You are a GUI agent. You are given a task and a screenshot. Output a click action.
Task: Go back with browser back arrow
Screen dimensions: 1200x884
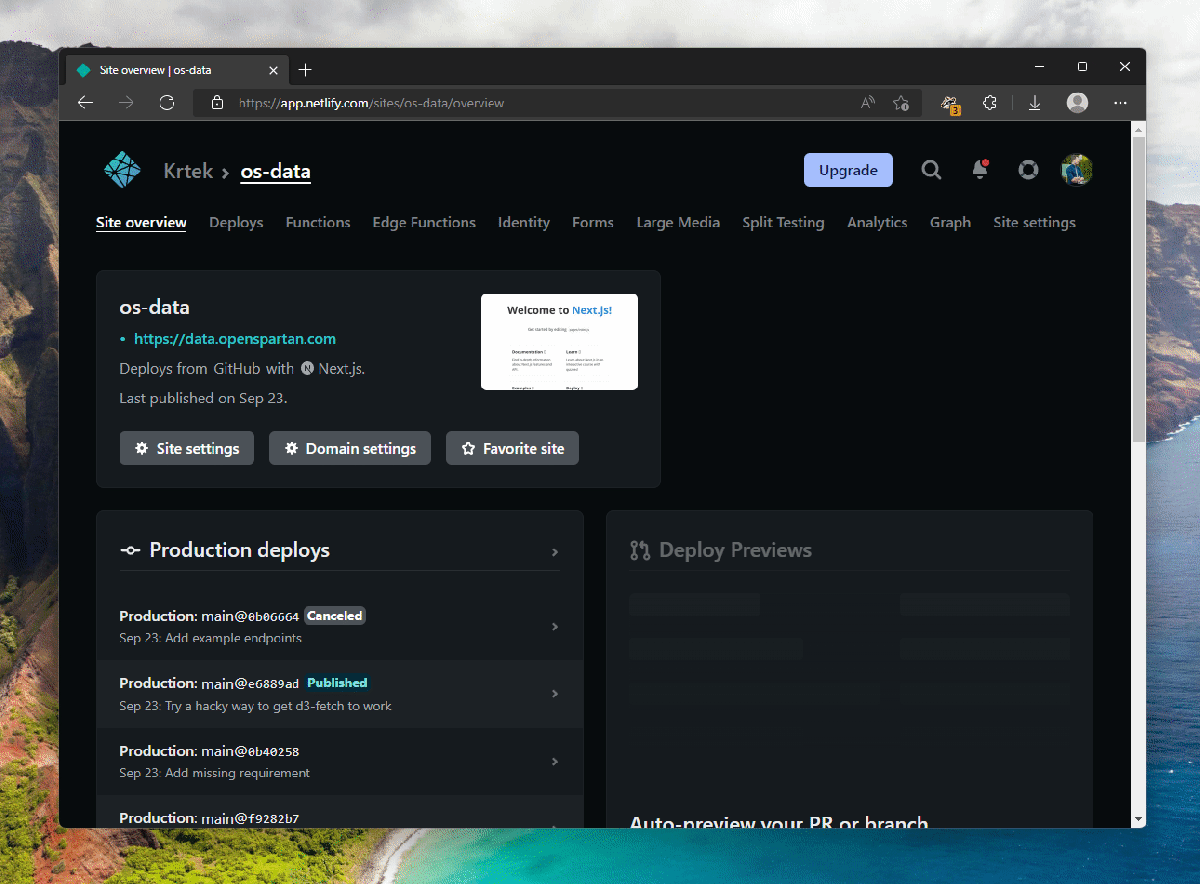click(85, 103)
